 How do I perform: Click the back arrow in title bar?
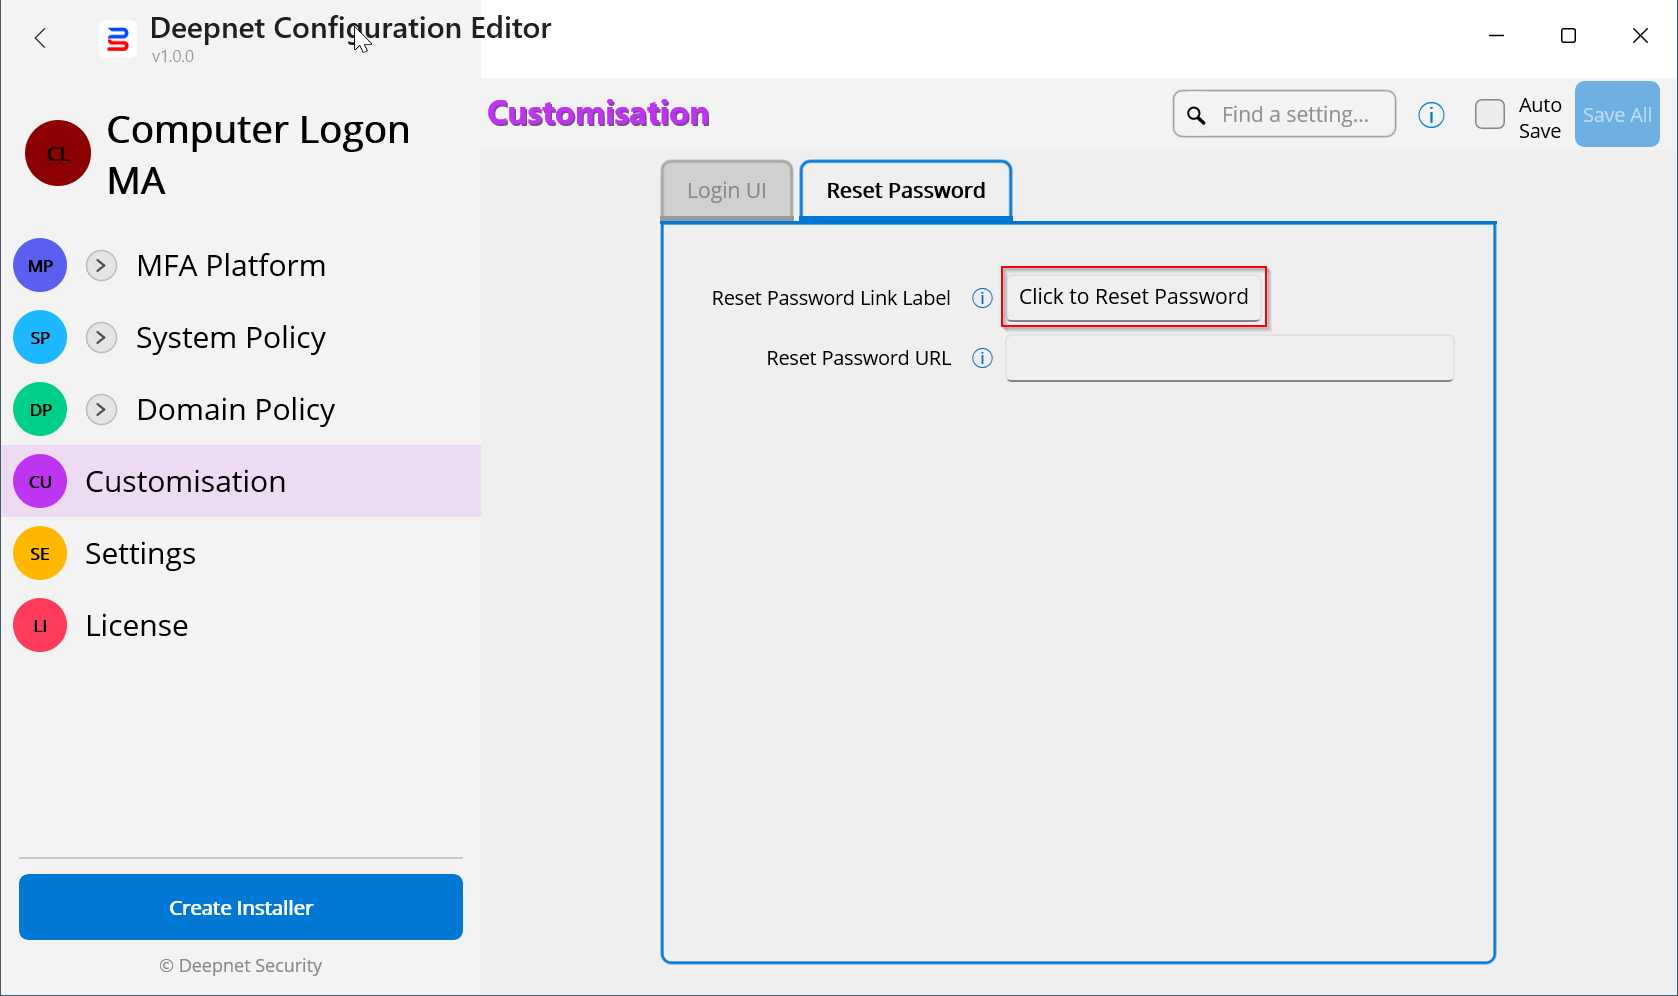click(x=40, y=38)
